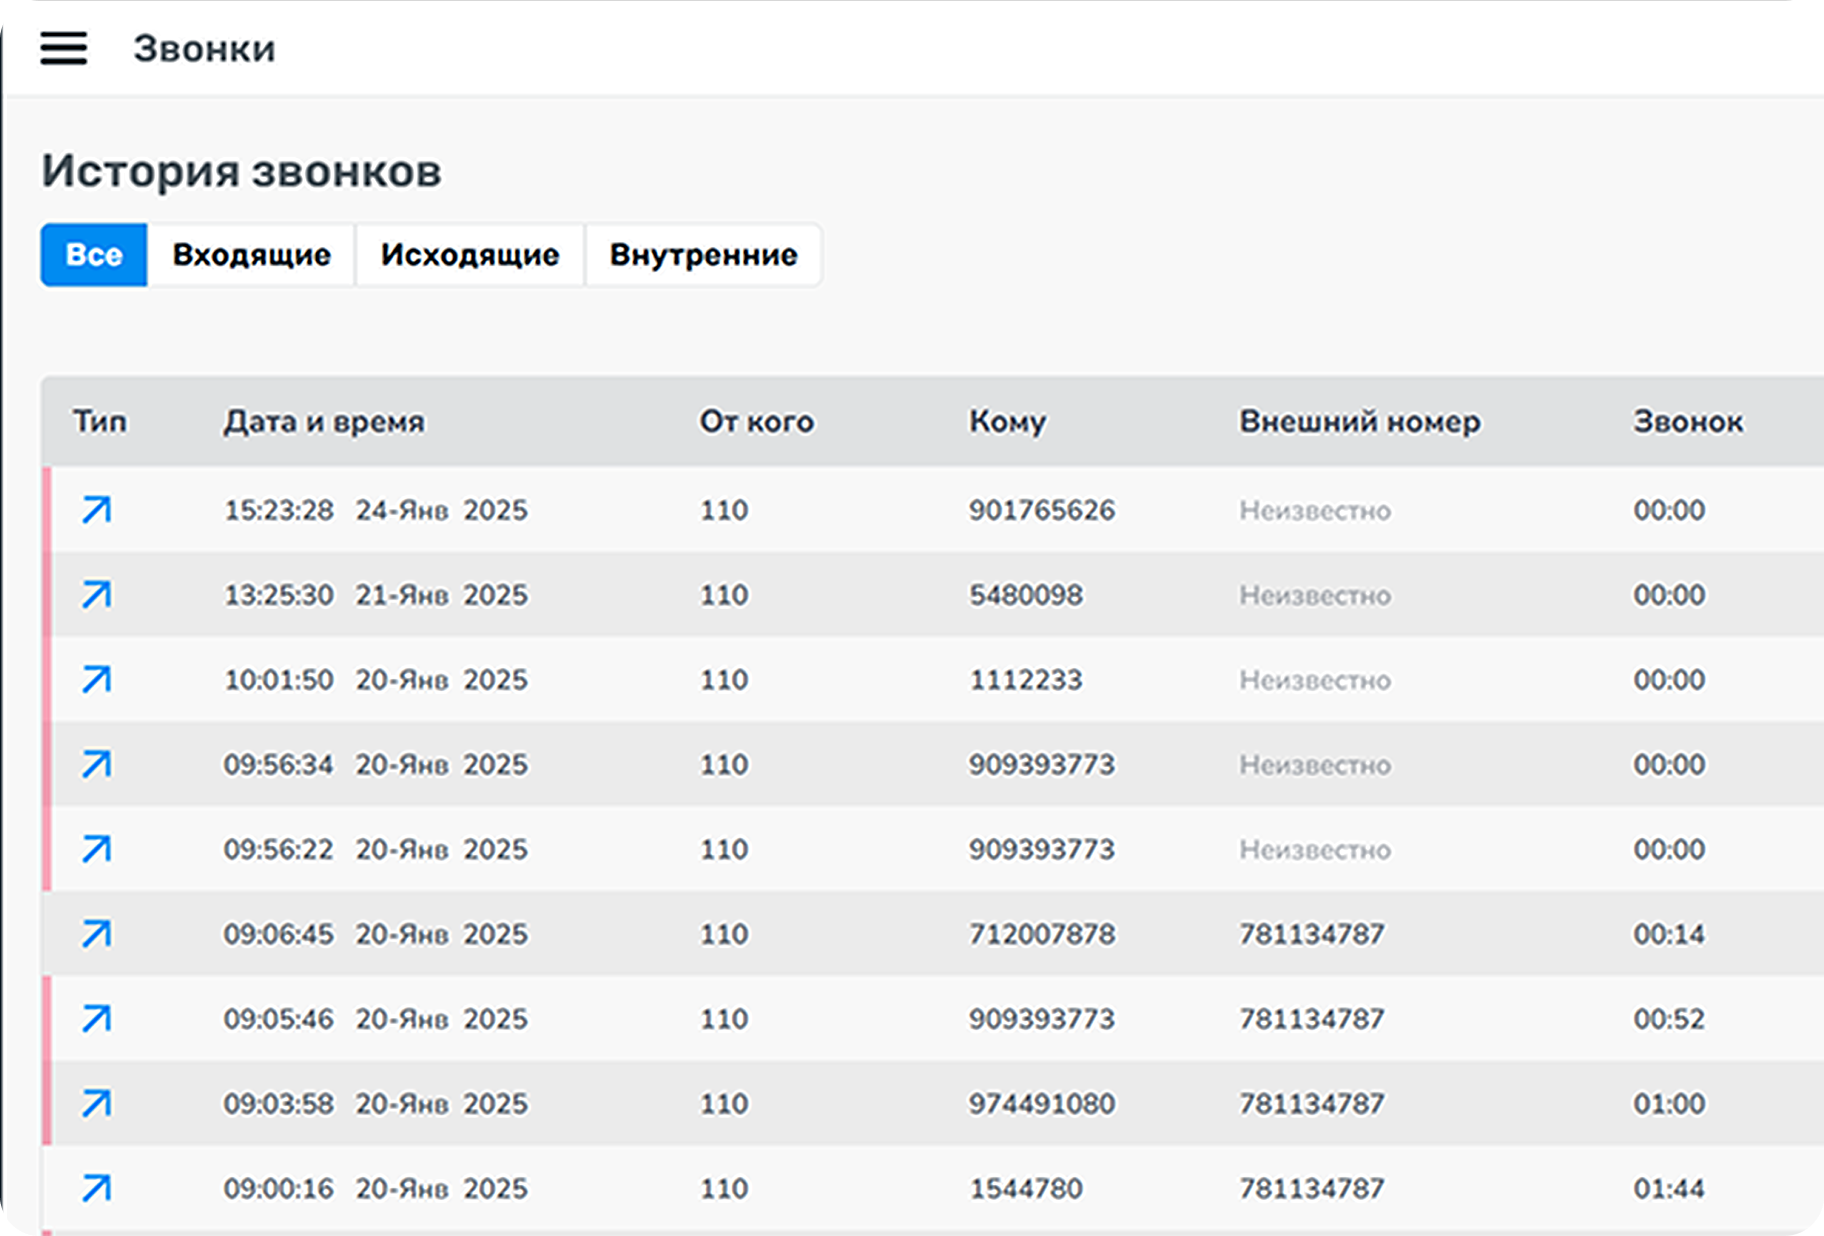Click the Кому column header
This screenshot has height=1236, width=1824.
click(1007, 422)
